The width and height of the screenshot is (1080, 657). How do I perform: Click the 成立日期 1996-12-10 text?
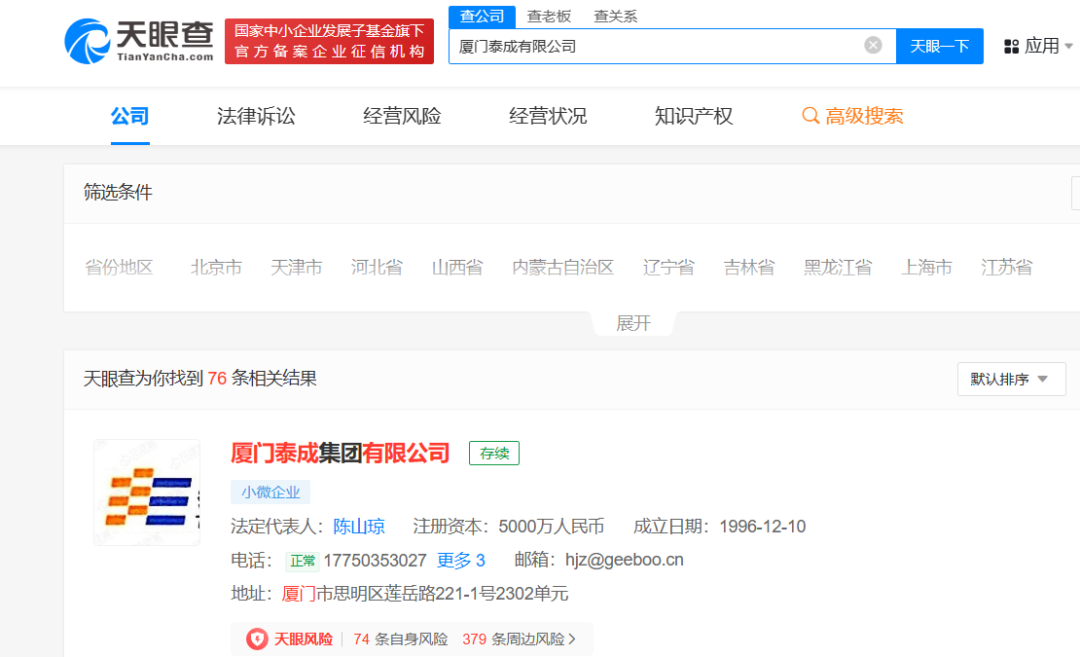[x=720, y=527]
